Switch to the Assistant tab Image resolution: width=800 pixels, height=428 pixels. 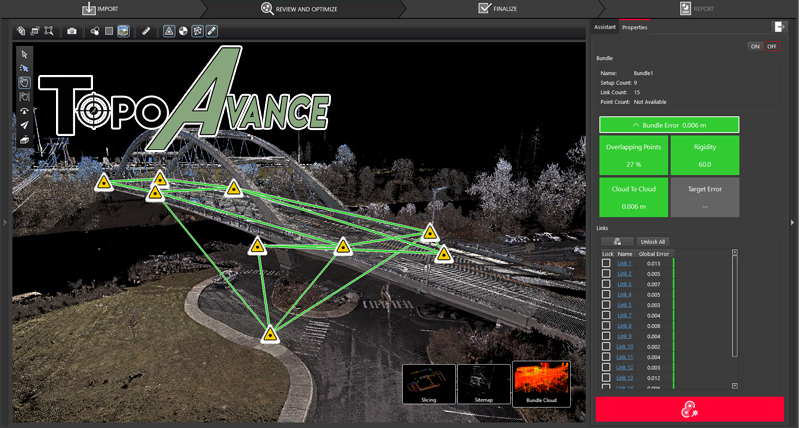[x=605, y=27]
